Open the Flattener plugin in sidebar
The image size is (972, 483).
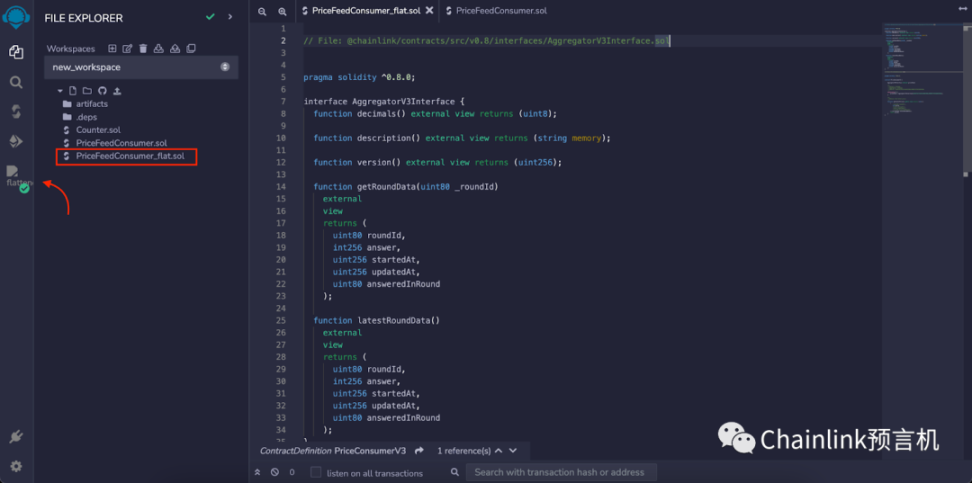point(16,175)
